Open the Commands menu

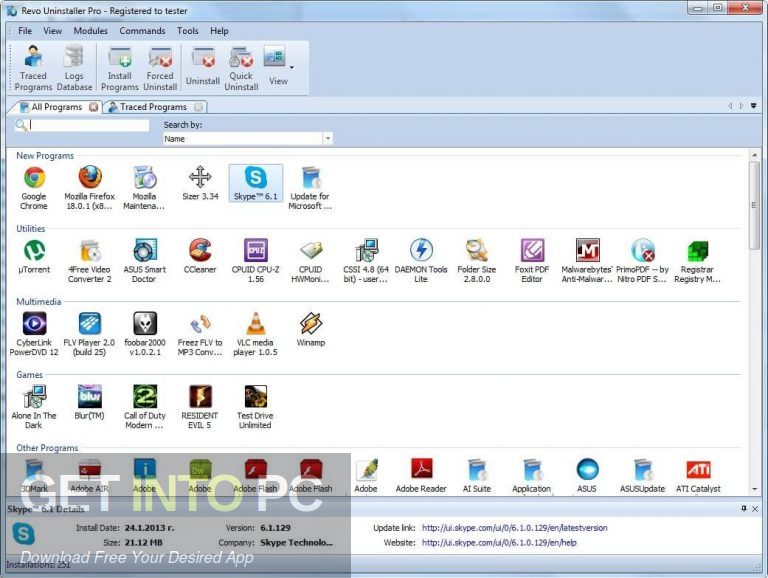[142, 31]
